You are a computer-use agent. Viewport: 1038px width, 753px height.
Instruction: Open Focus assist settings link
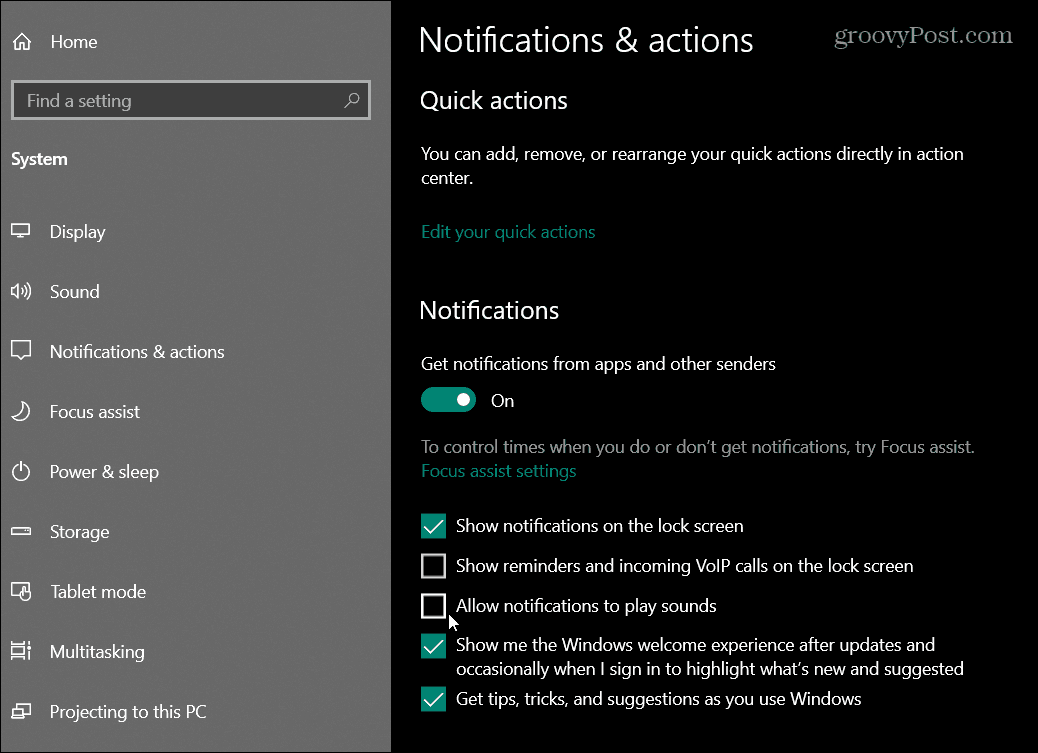498,471
